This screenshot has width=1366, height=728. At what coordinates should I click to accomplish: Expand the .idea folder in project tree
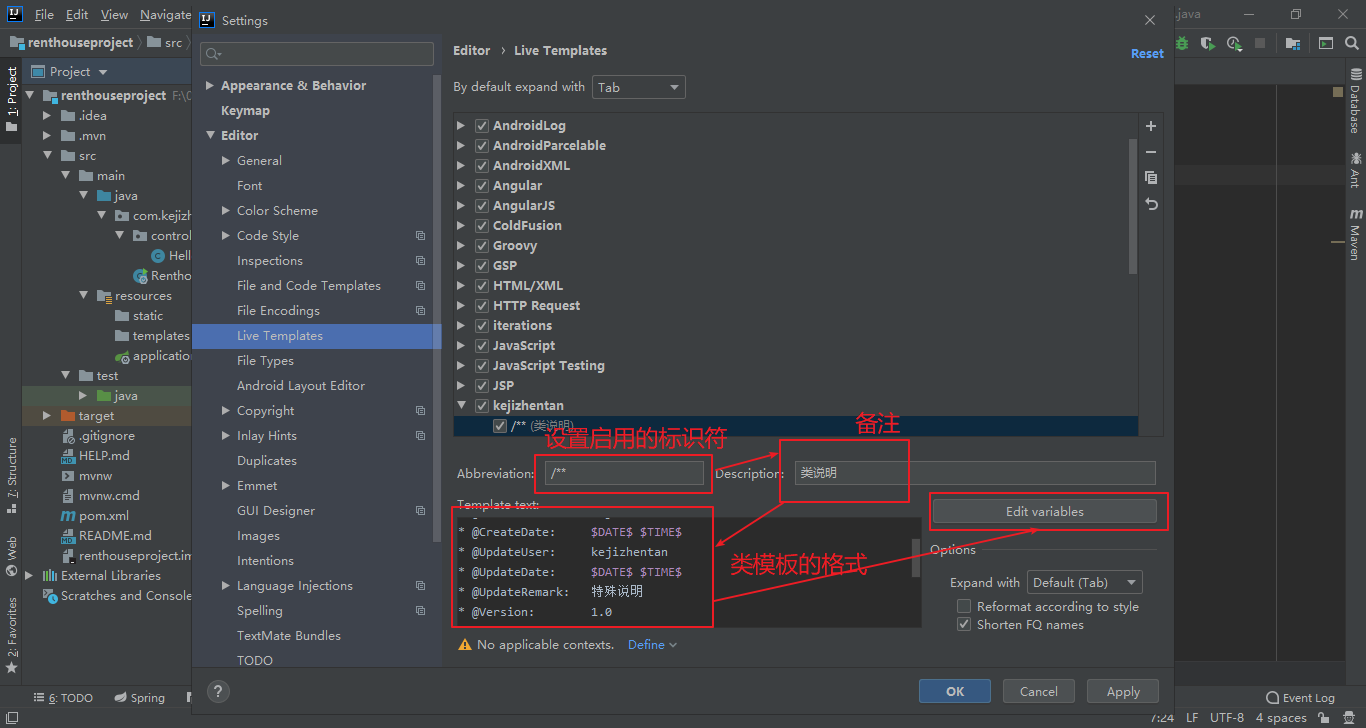tap(47, 116)
